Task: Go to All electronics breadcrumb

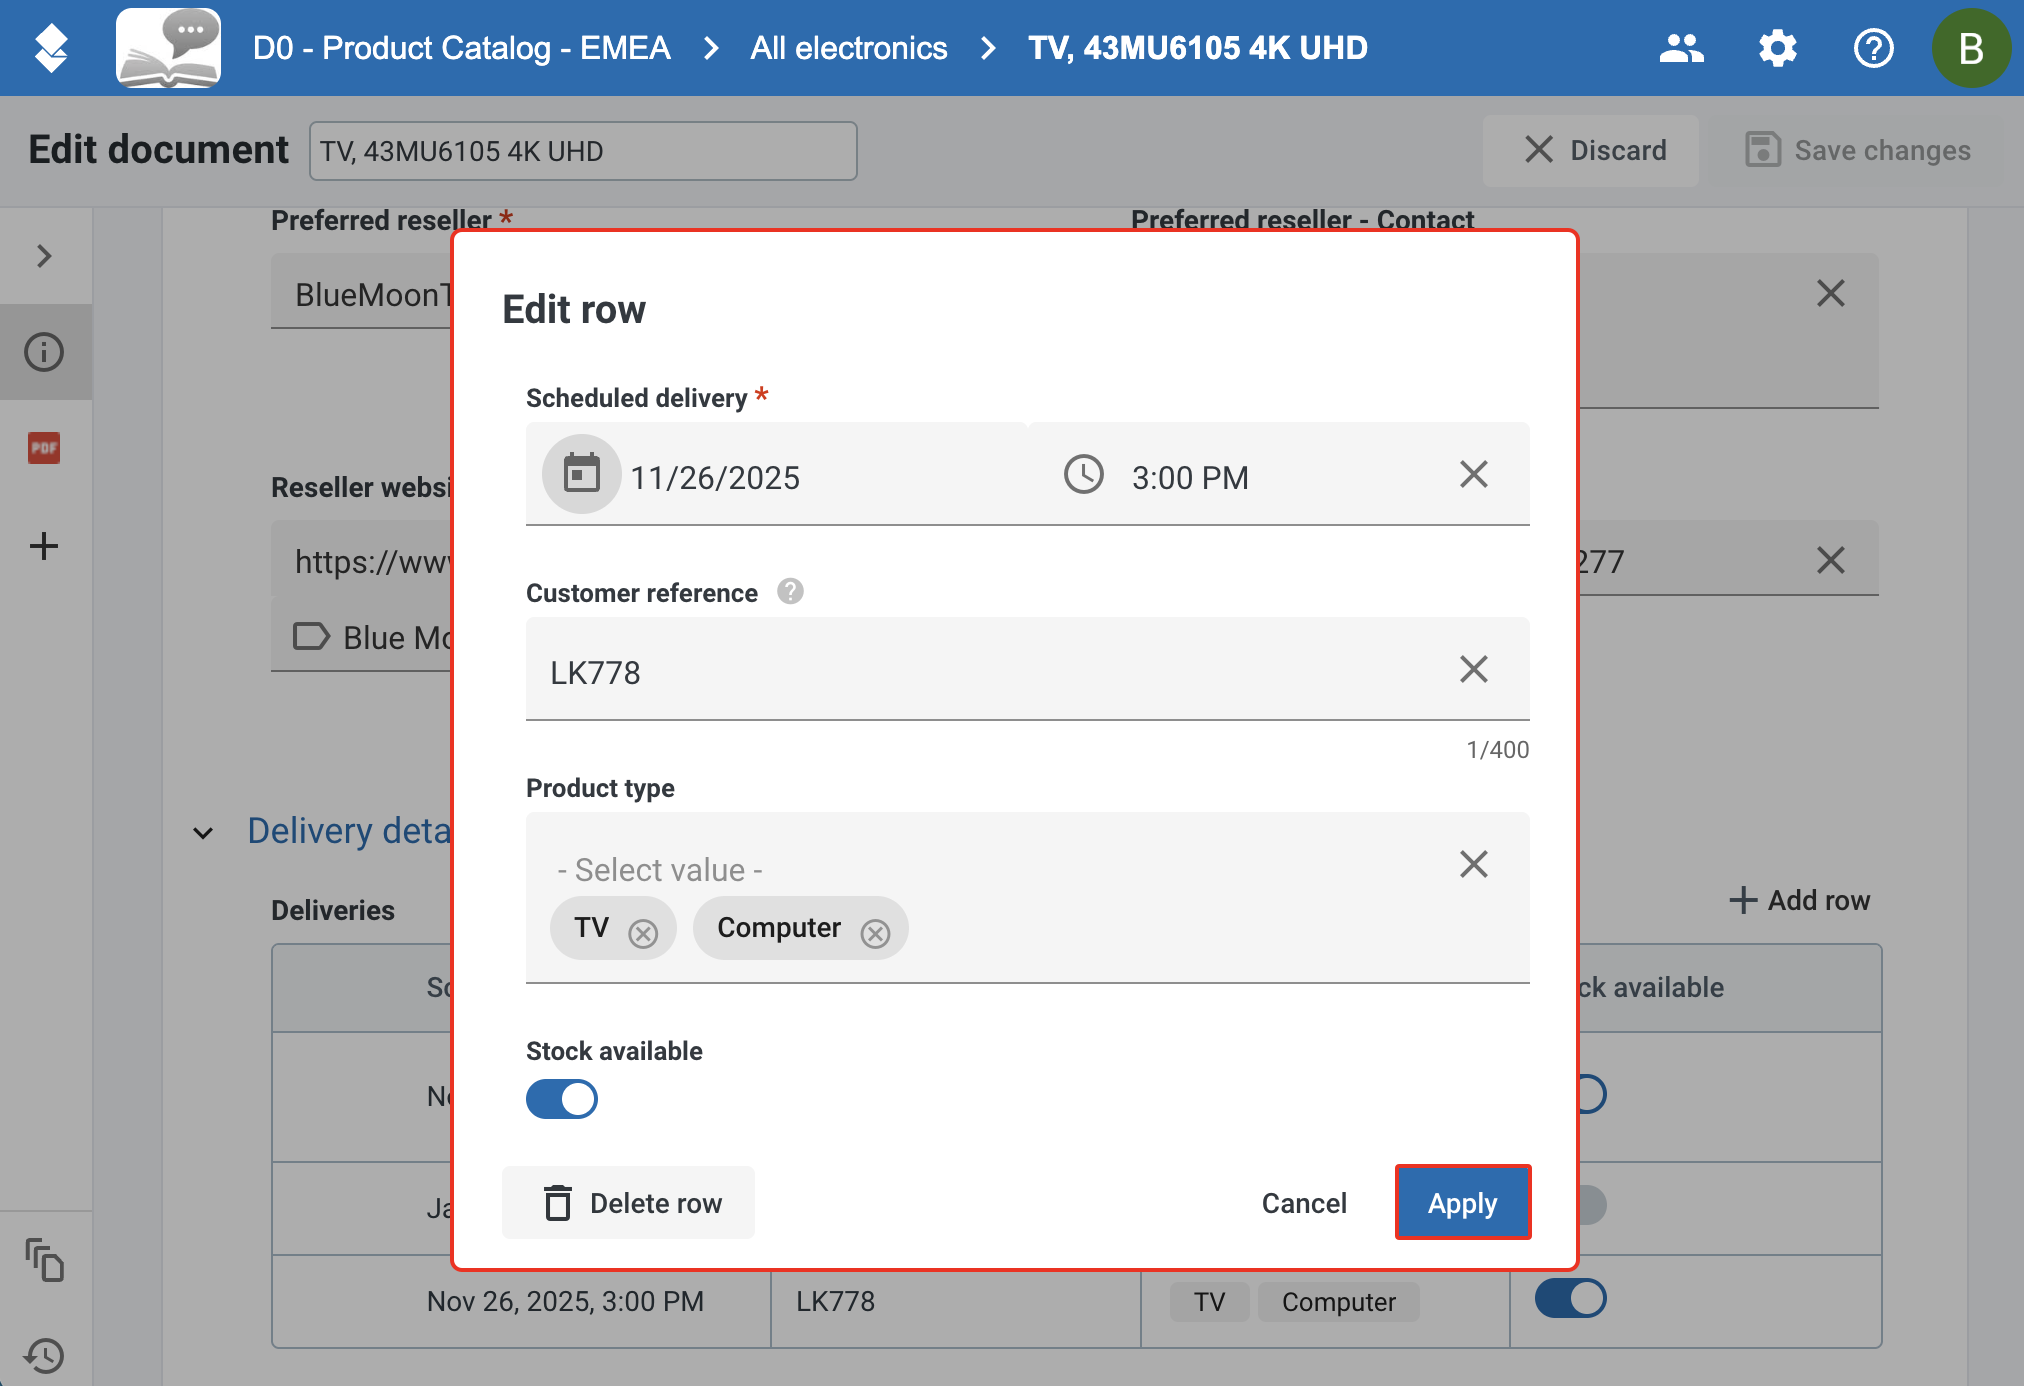Action: pos(848,48)
